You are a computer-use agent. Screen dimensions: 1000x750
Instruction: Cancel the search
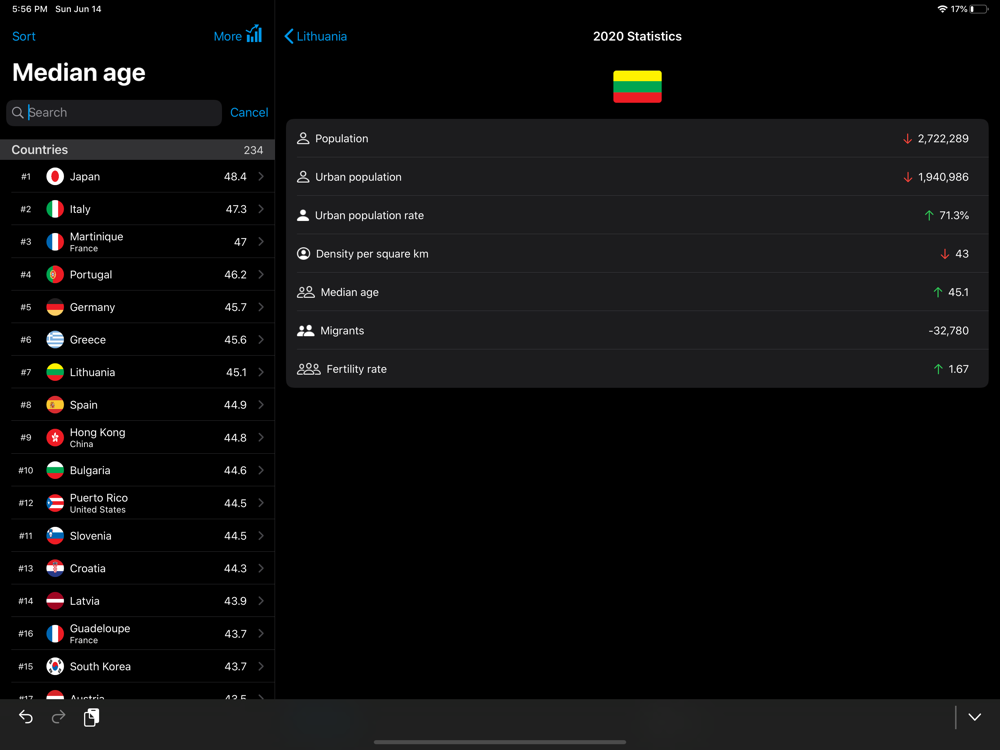click(249, 112)
